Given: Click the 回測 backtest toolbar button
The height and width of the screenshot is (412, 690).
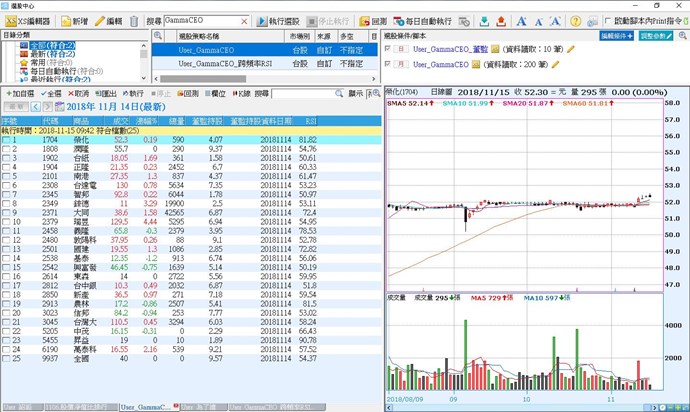Looking at the screenshot, I should click(372, 20).
